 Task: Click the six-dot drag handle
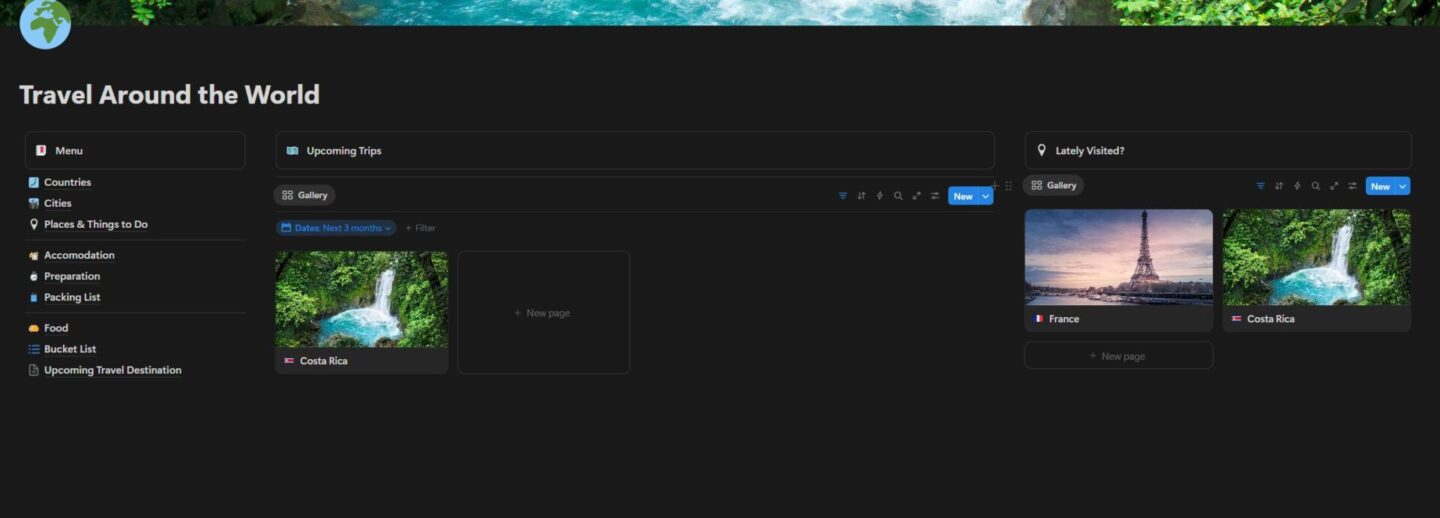point(1008,185)
